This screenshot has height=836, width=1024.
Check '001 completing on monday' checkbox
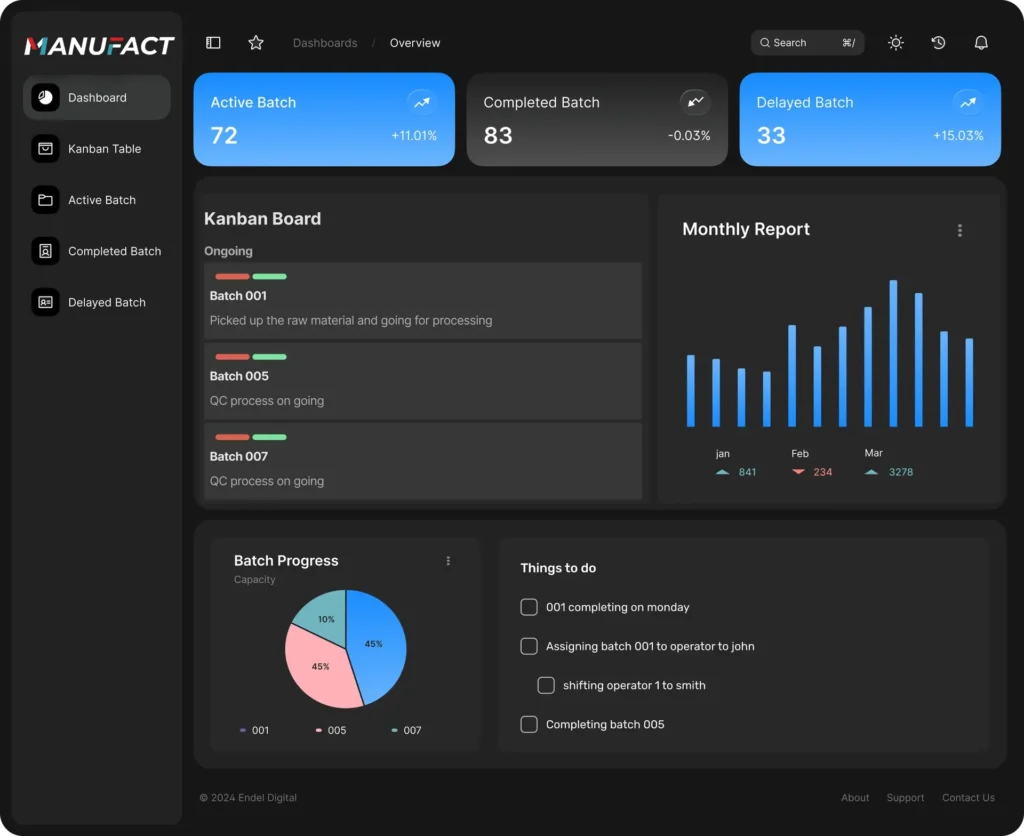[529, 607]
